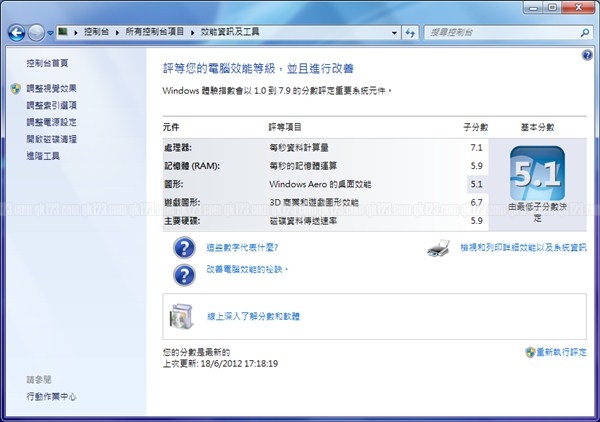The height and width of the screenshot is (422, 600).
Task: Click the software box icon
Action: [x=182, y=316]
